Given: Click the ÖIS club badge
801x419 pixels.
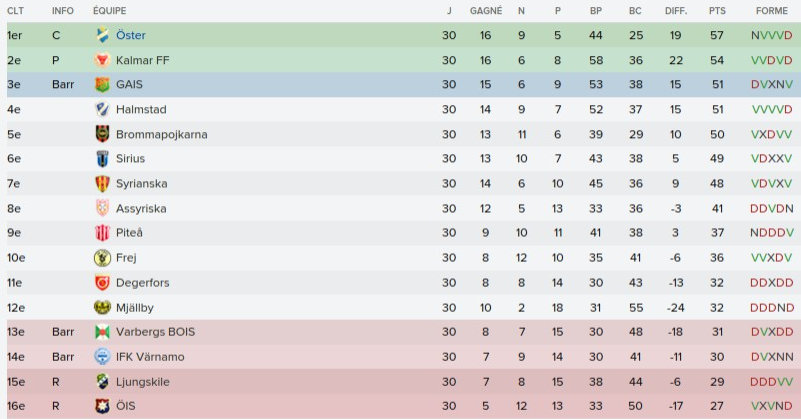Looking at the screenshot, I should click(102, 406).
